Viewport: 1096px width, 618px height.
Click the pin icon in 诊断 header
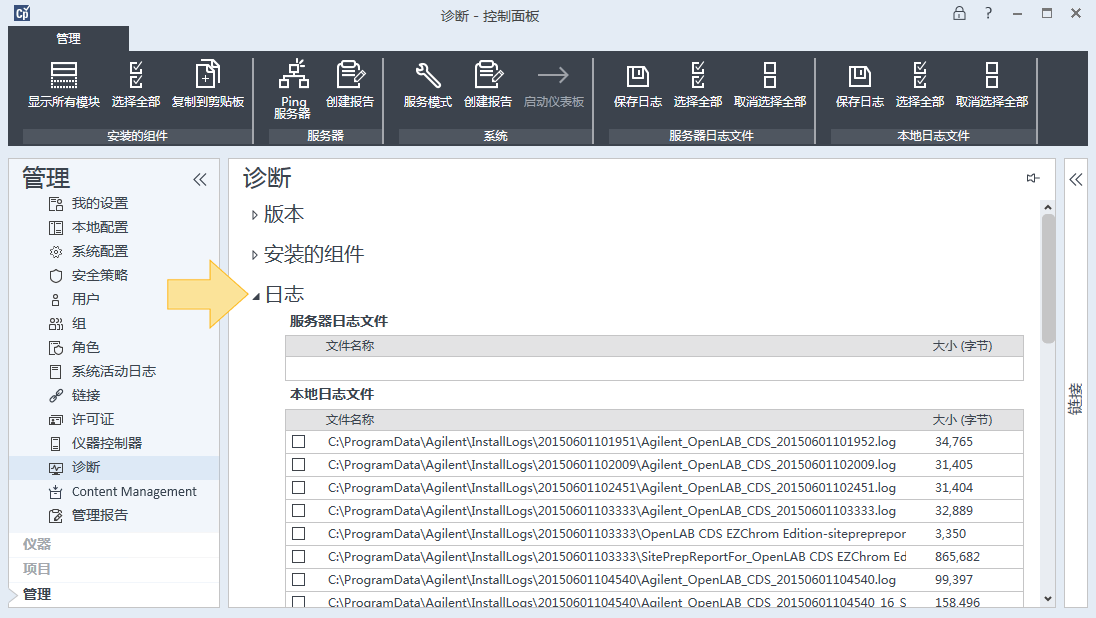(1032, 178)
